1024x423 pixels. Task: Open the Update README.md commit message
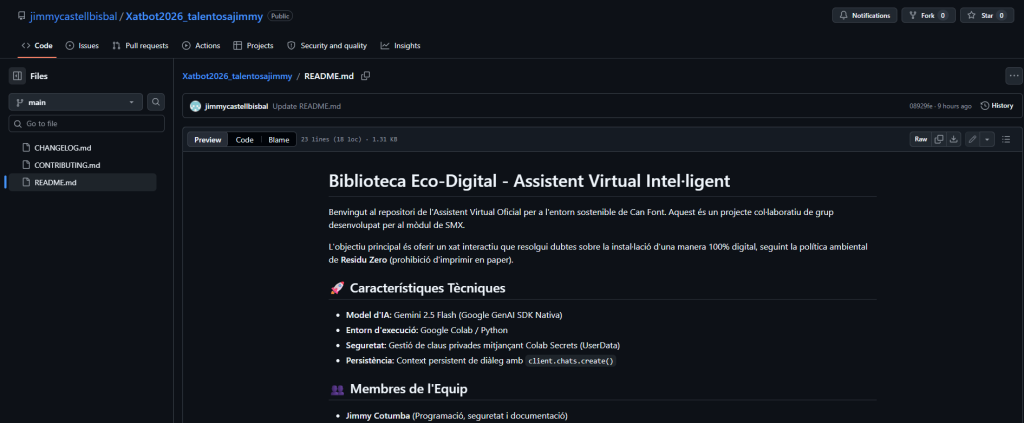307,106
